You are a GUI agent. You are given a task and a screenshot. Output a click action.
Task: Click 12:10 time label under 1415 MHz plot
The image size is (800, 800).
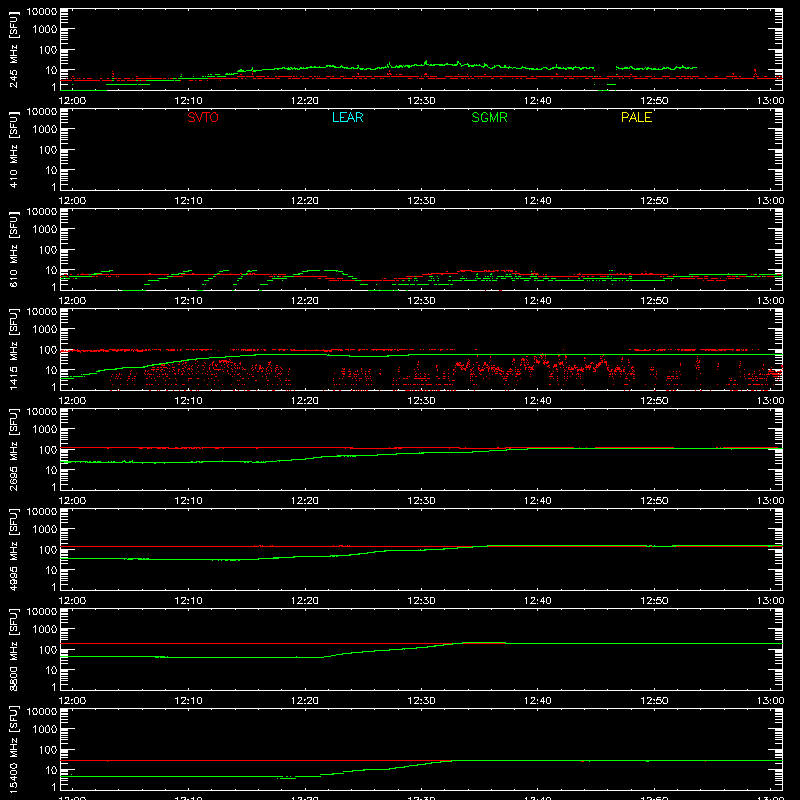click(x=188, y=401)
